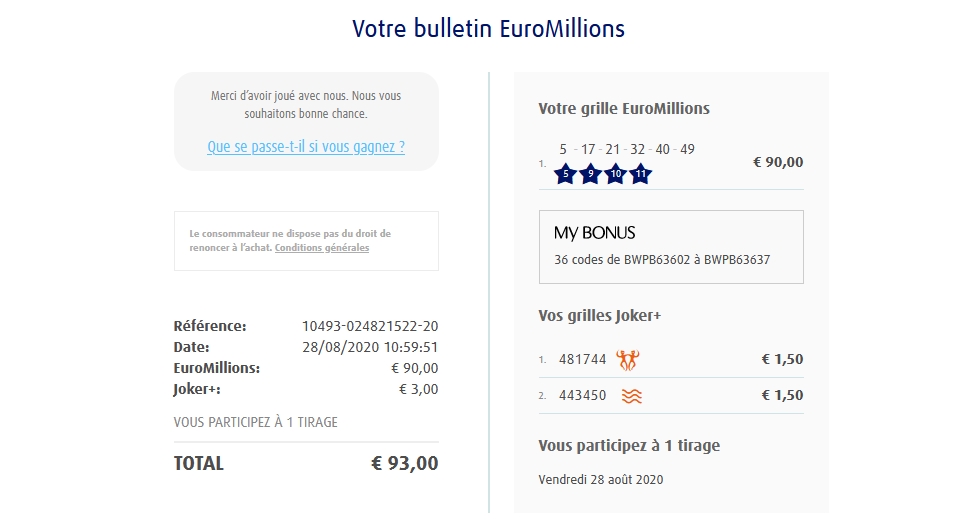The image size is (977, 530).
Task: Select Joker+ number 443450
Action: (x=582, y=395)
